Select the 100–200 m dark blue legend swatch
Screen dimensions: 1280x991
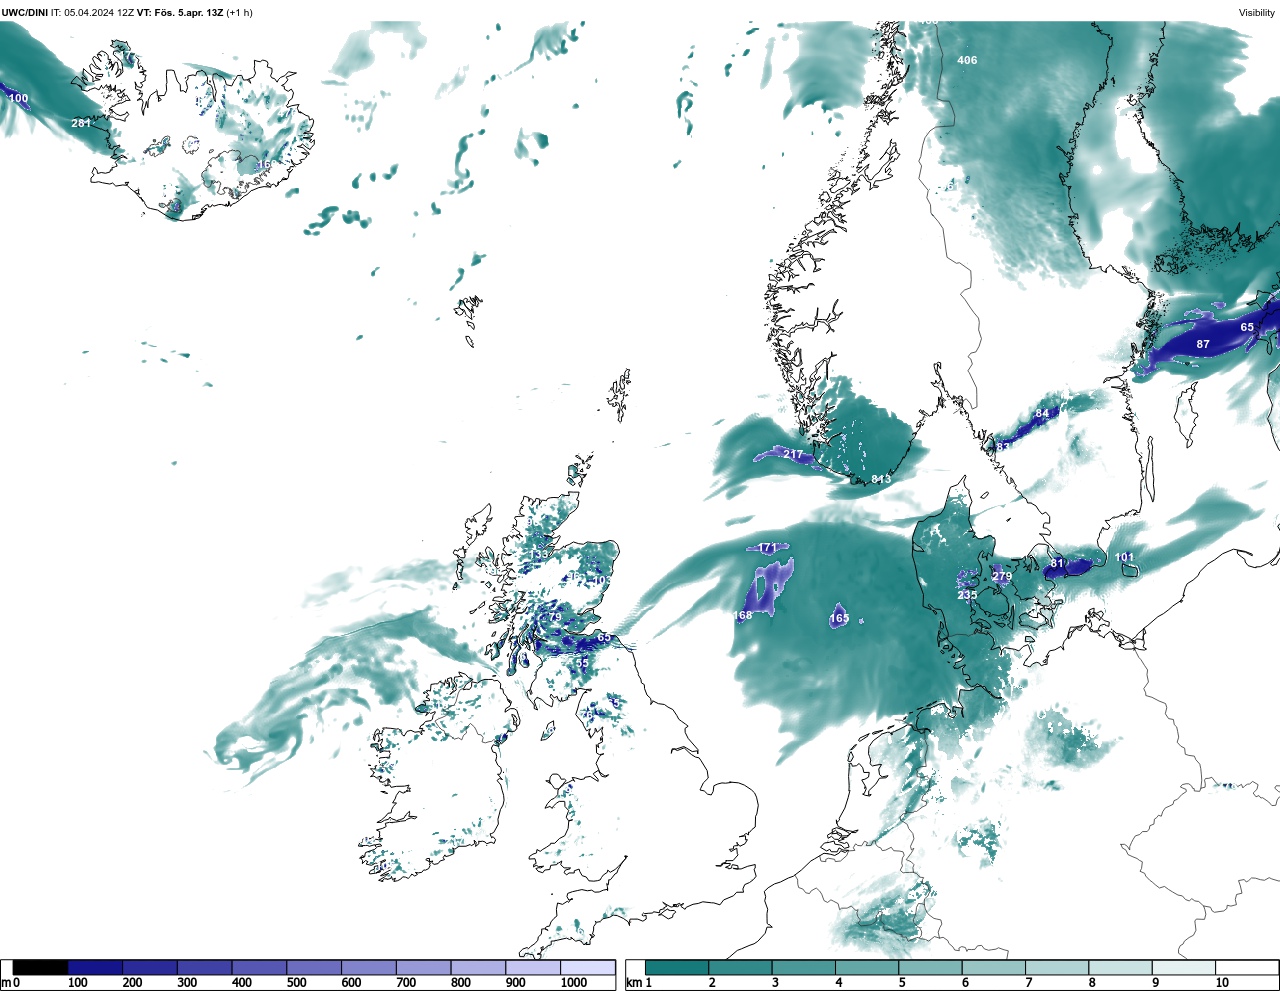(x=96, y=967)
